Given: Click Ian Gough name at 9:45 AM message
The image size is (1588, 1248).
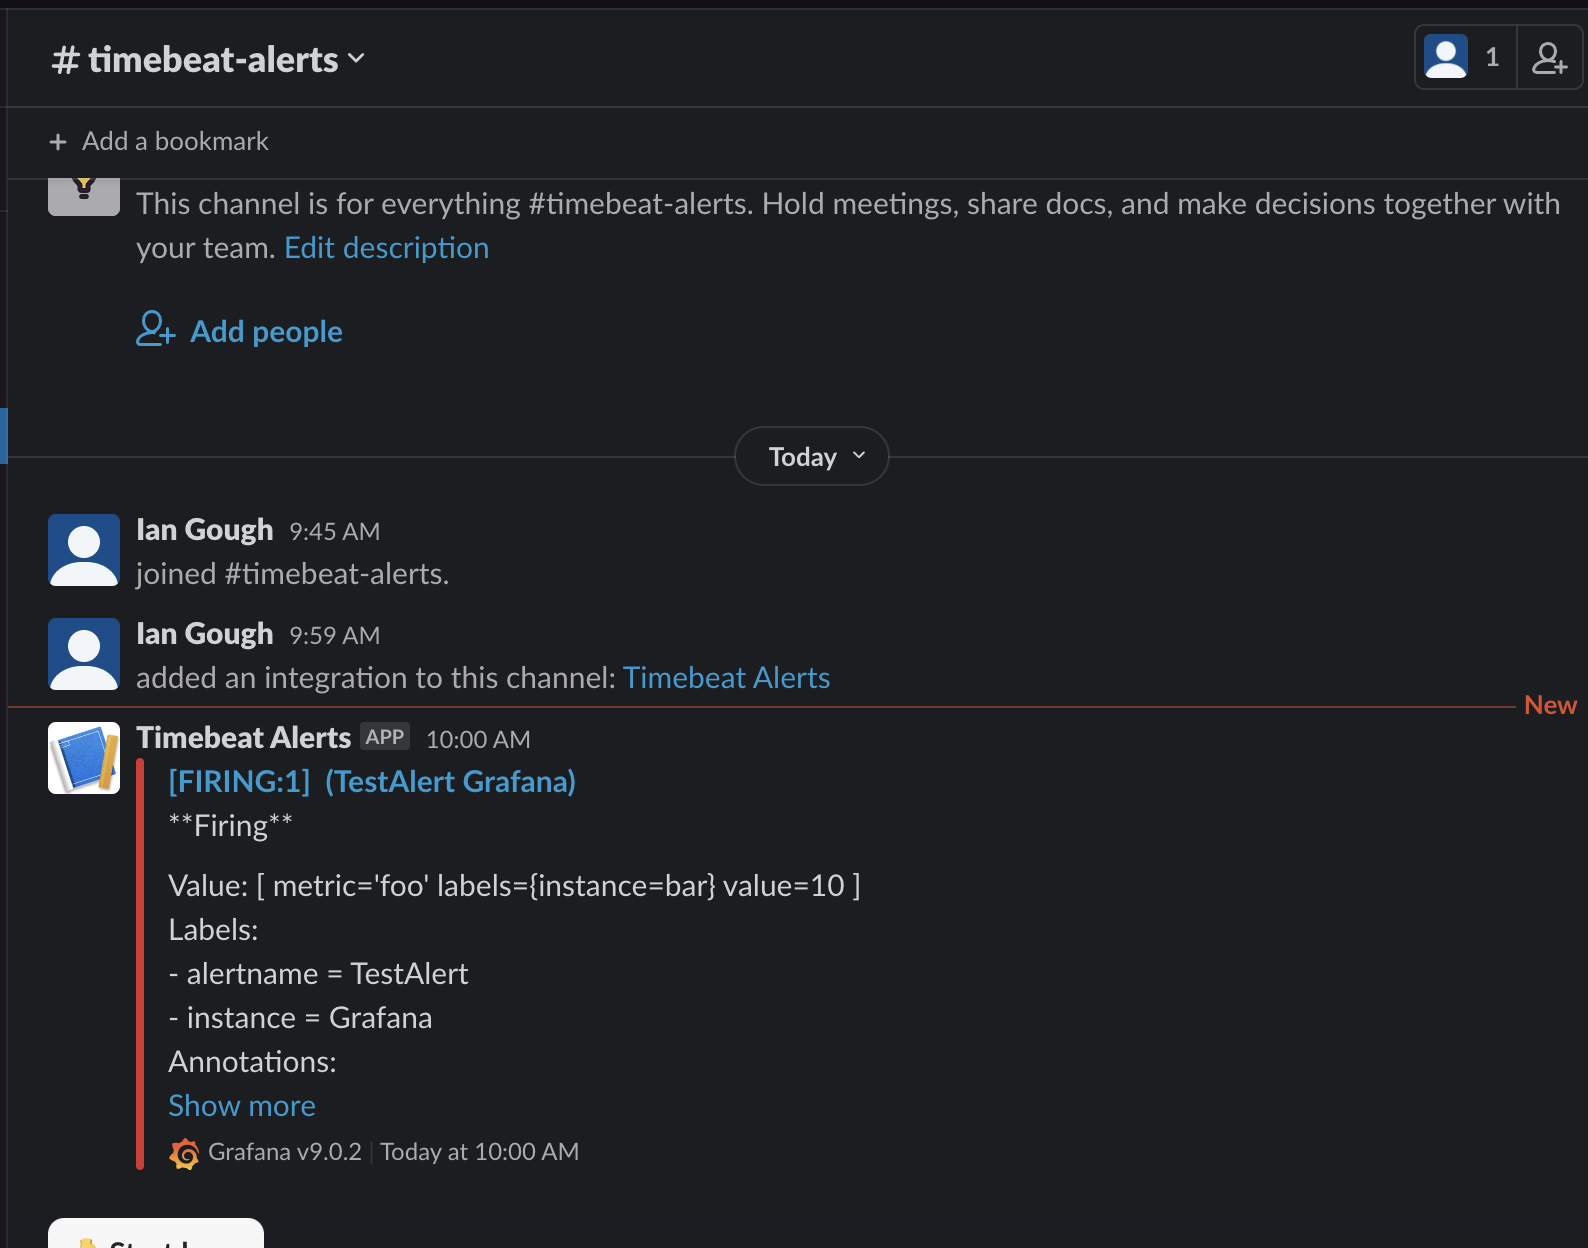Looking at the screenshot, I should coord(204,529).
